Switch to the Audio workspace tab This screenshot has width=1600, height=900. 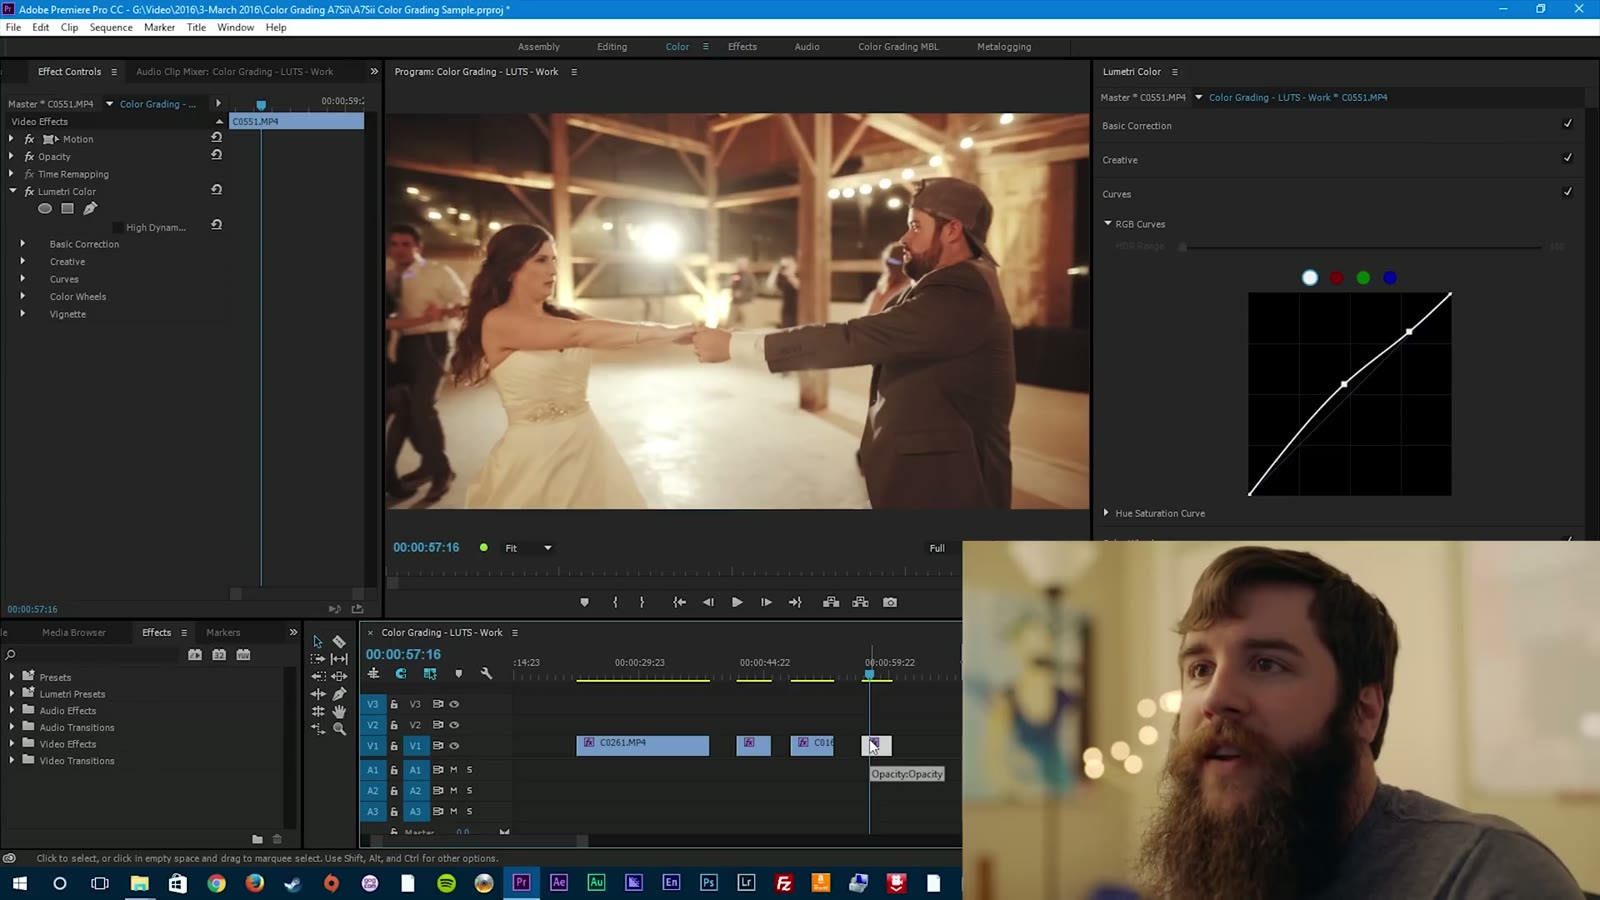tap(807, 47)
